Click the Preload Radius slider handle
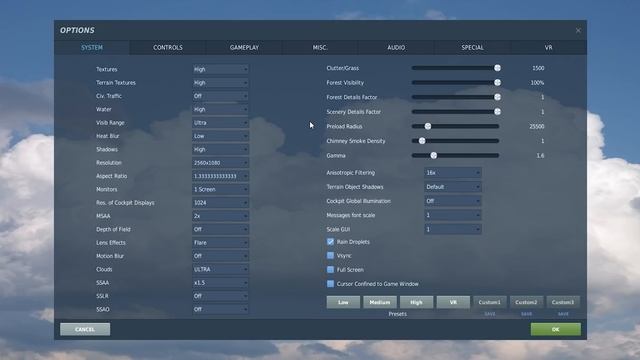Viewport: 640px width, 360px height. 428,127
